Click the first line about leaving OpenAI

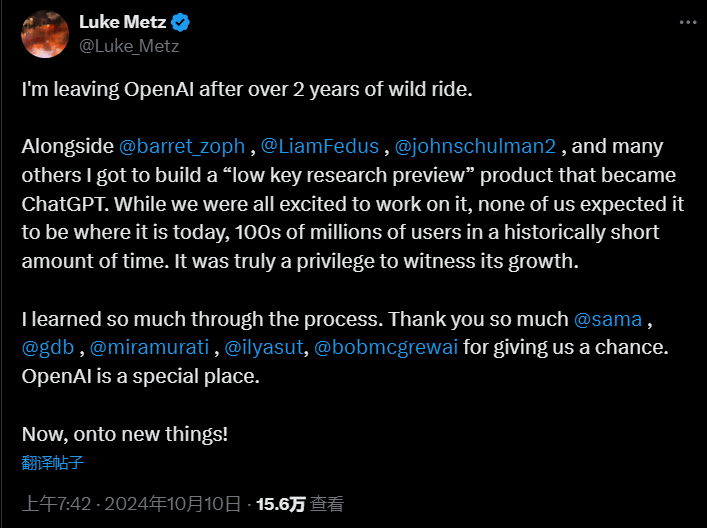point(247,89)
